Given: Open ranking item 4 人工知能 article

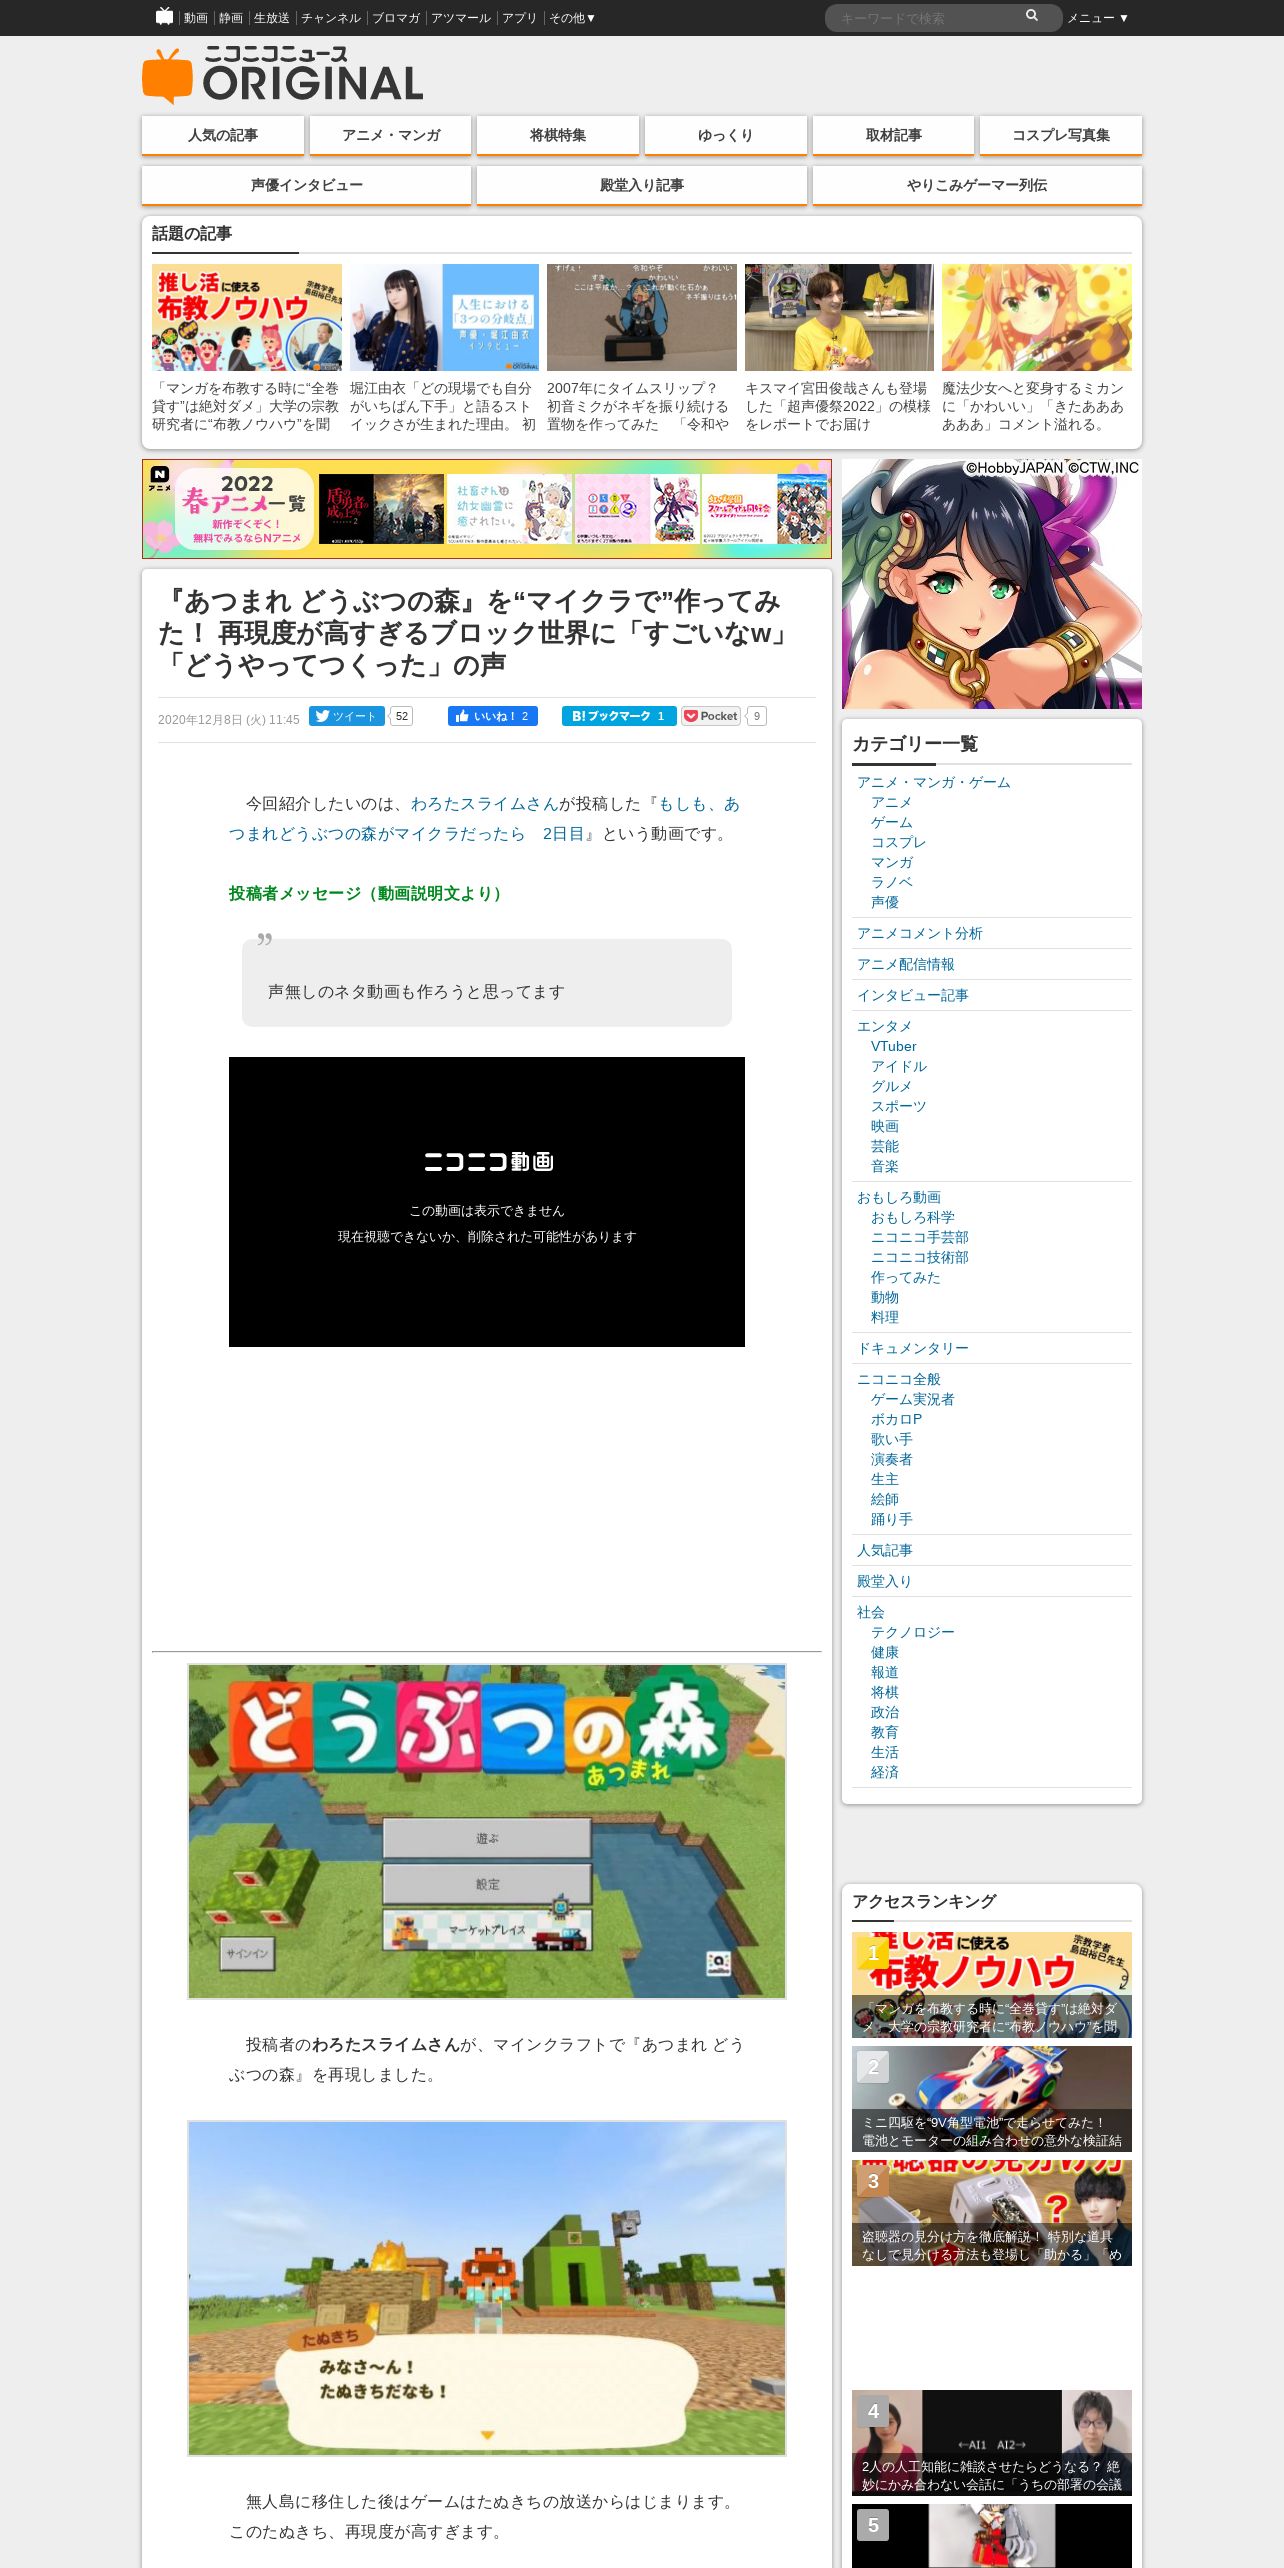Looking at the screenshot, I should pos(992,2443).
